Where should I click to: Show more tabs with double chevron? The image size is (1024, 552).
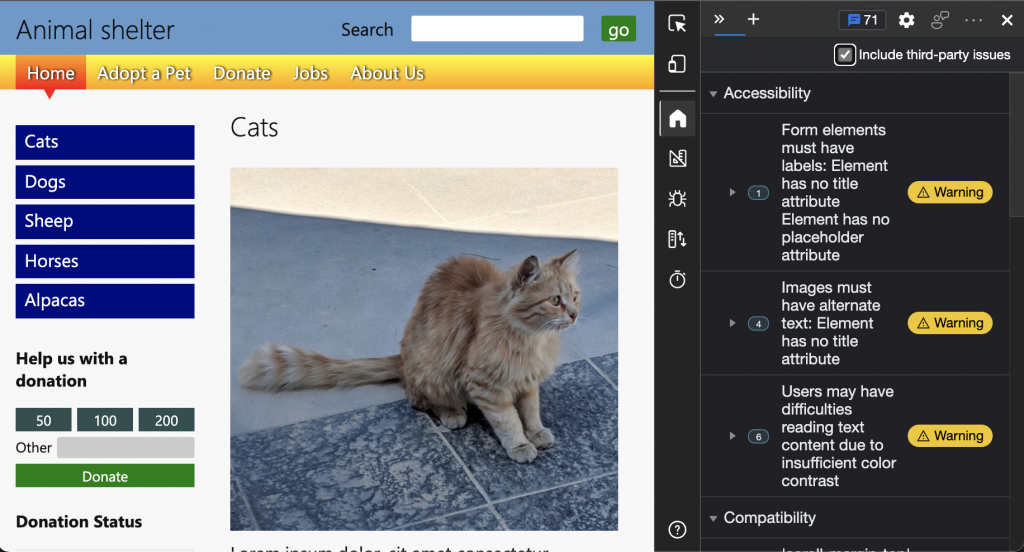tap(719, 19)
